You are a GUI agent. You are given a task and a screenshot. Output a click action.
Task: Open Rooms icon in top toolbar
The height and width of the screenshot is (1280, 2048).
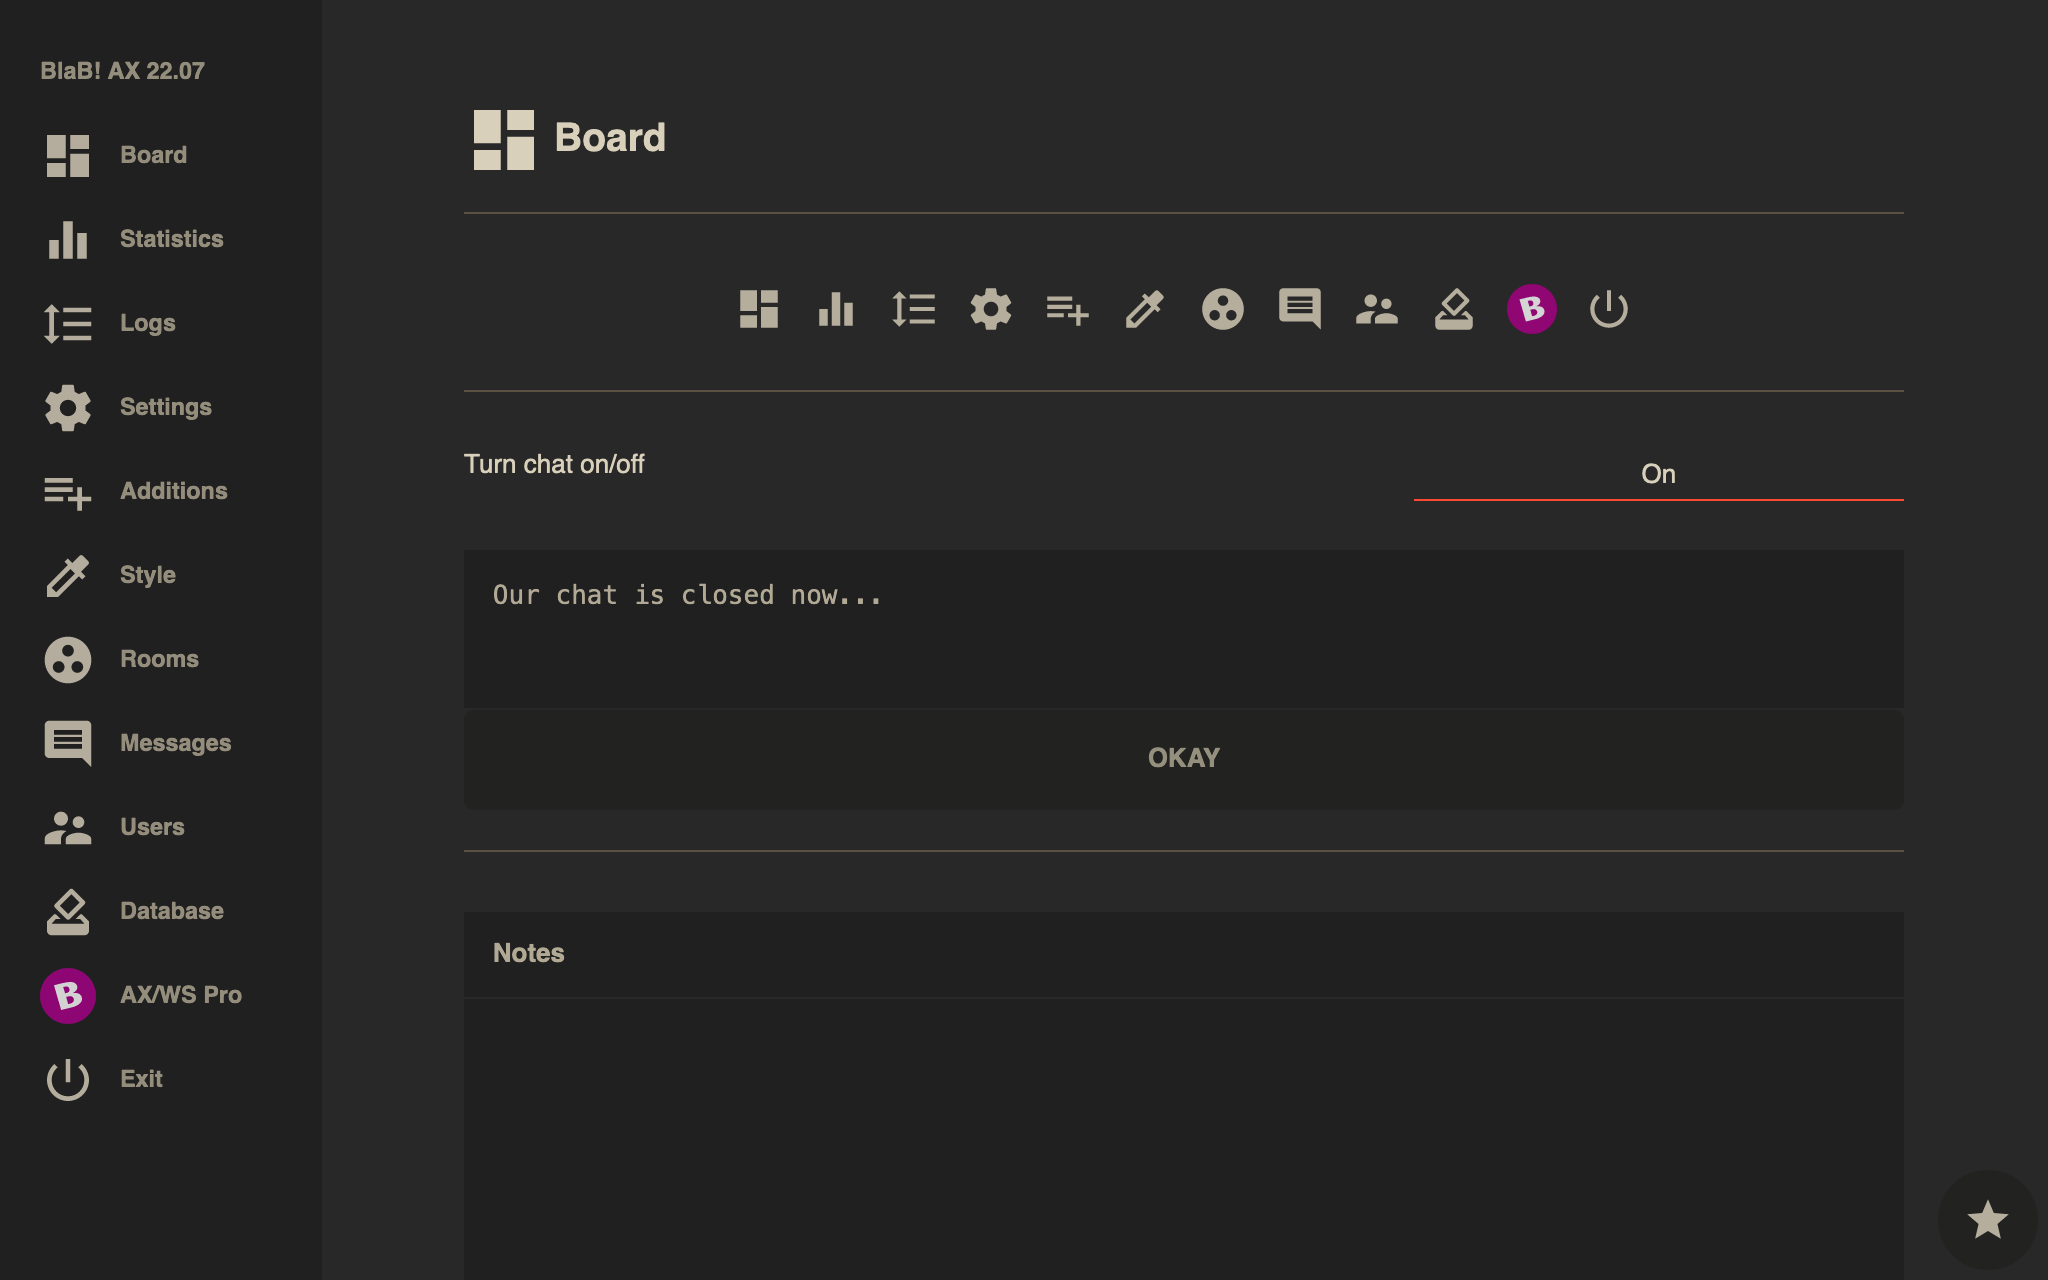click(x=1222, y=309)
